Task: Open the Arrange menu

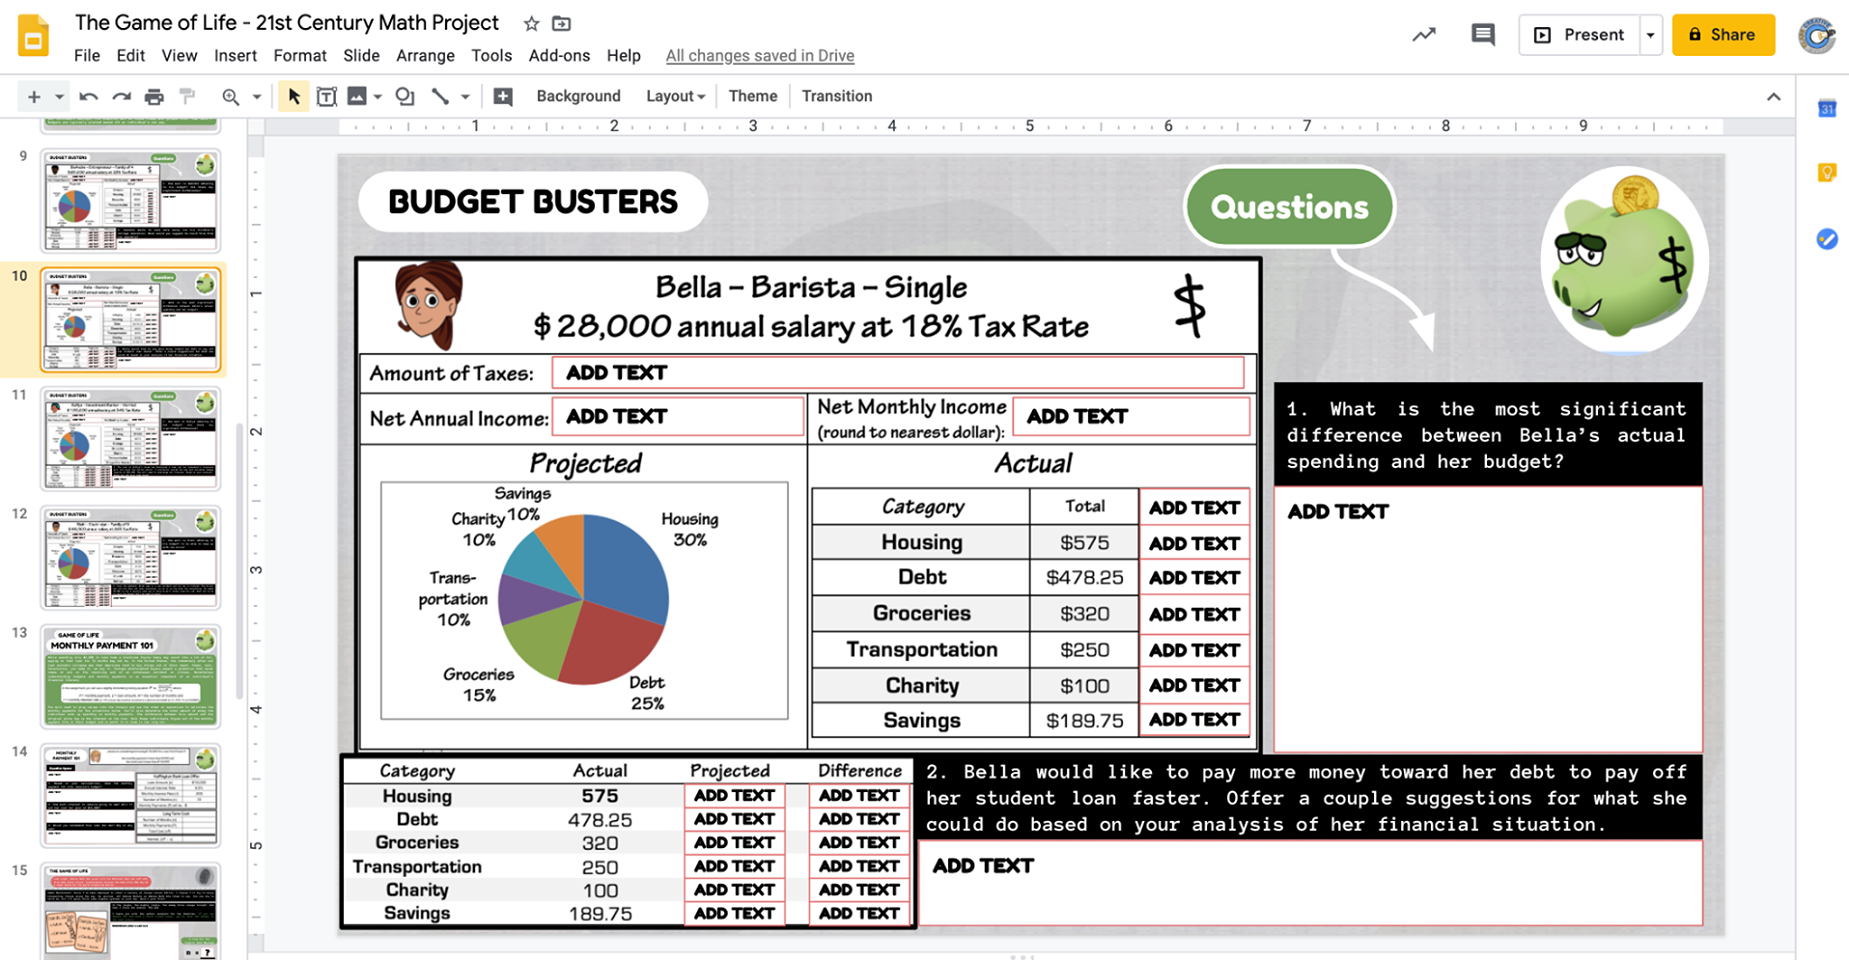Action: click(x=425, y=56)
